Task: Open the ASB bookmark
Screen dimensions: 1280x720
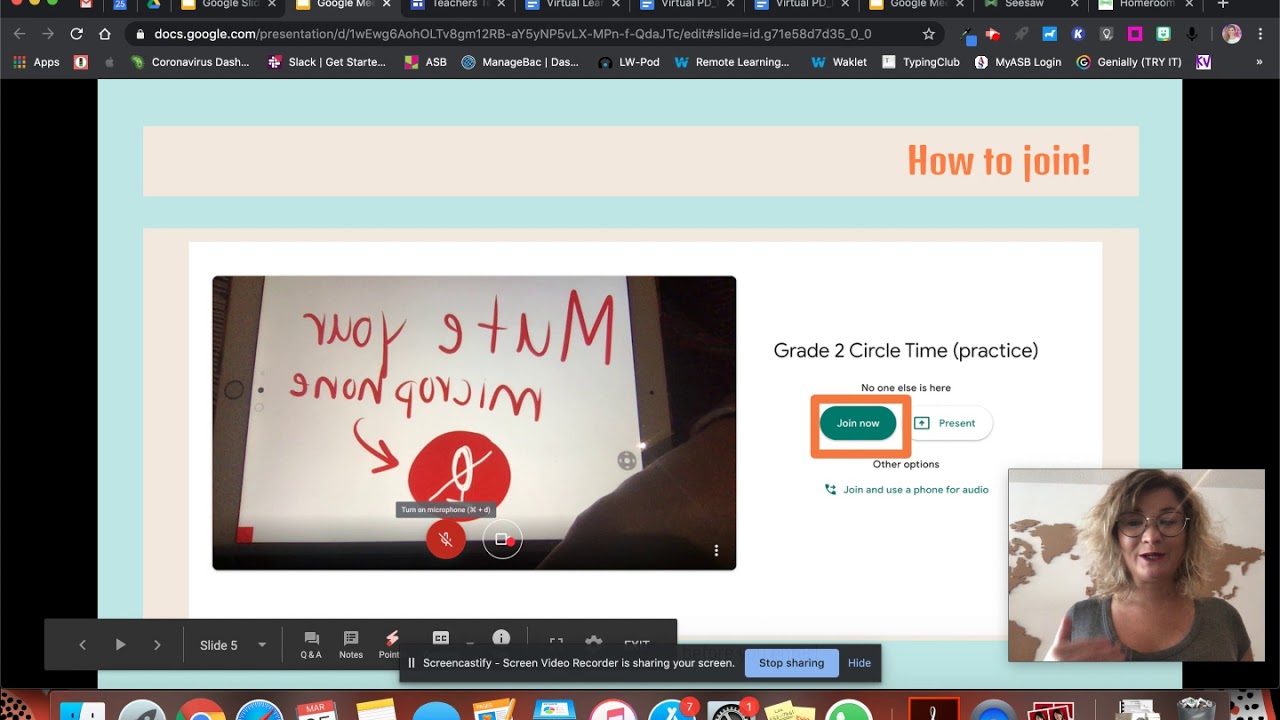Action: [425, 62]
